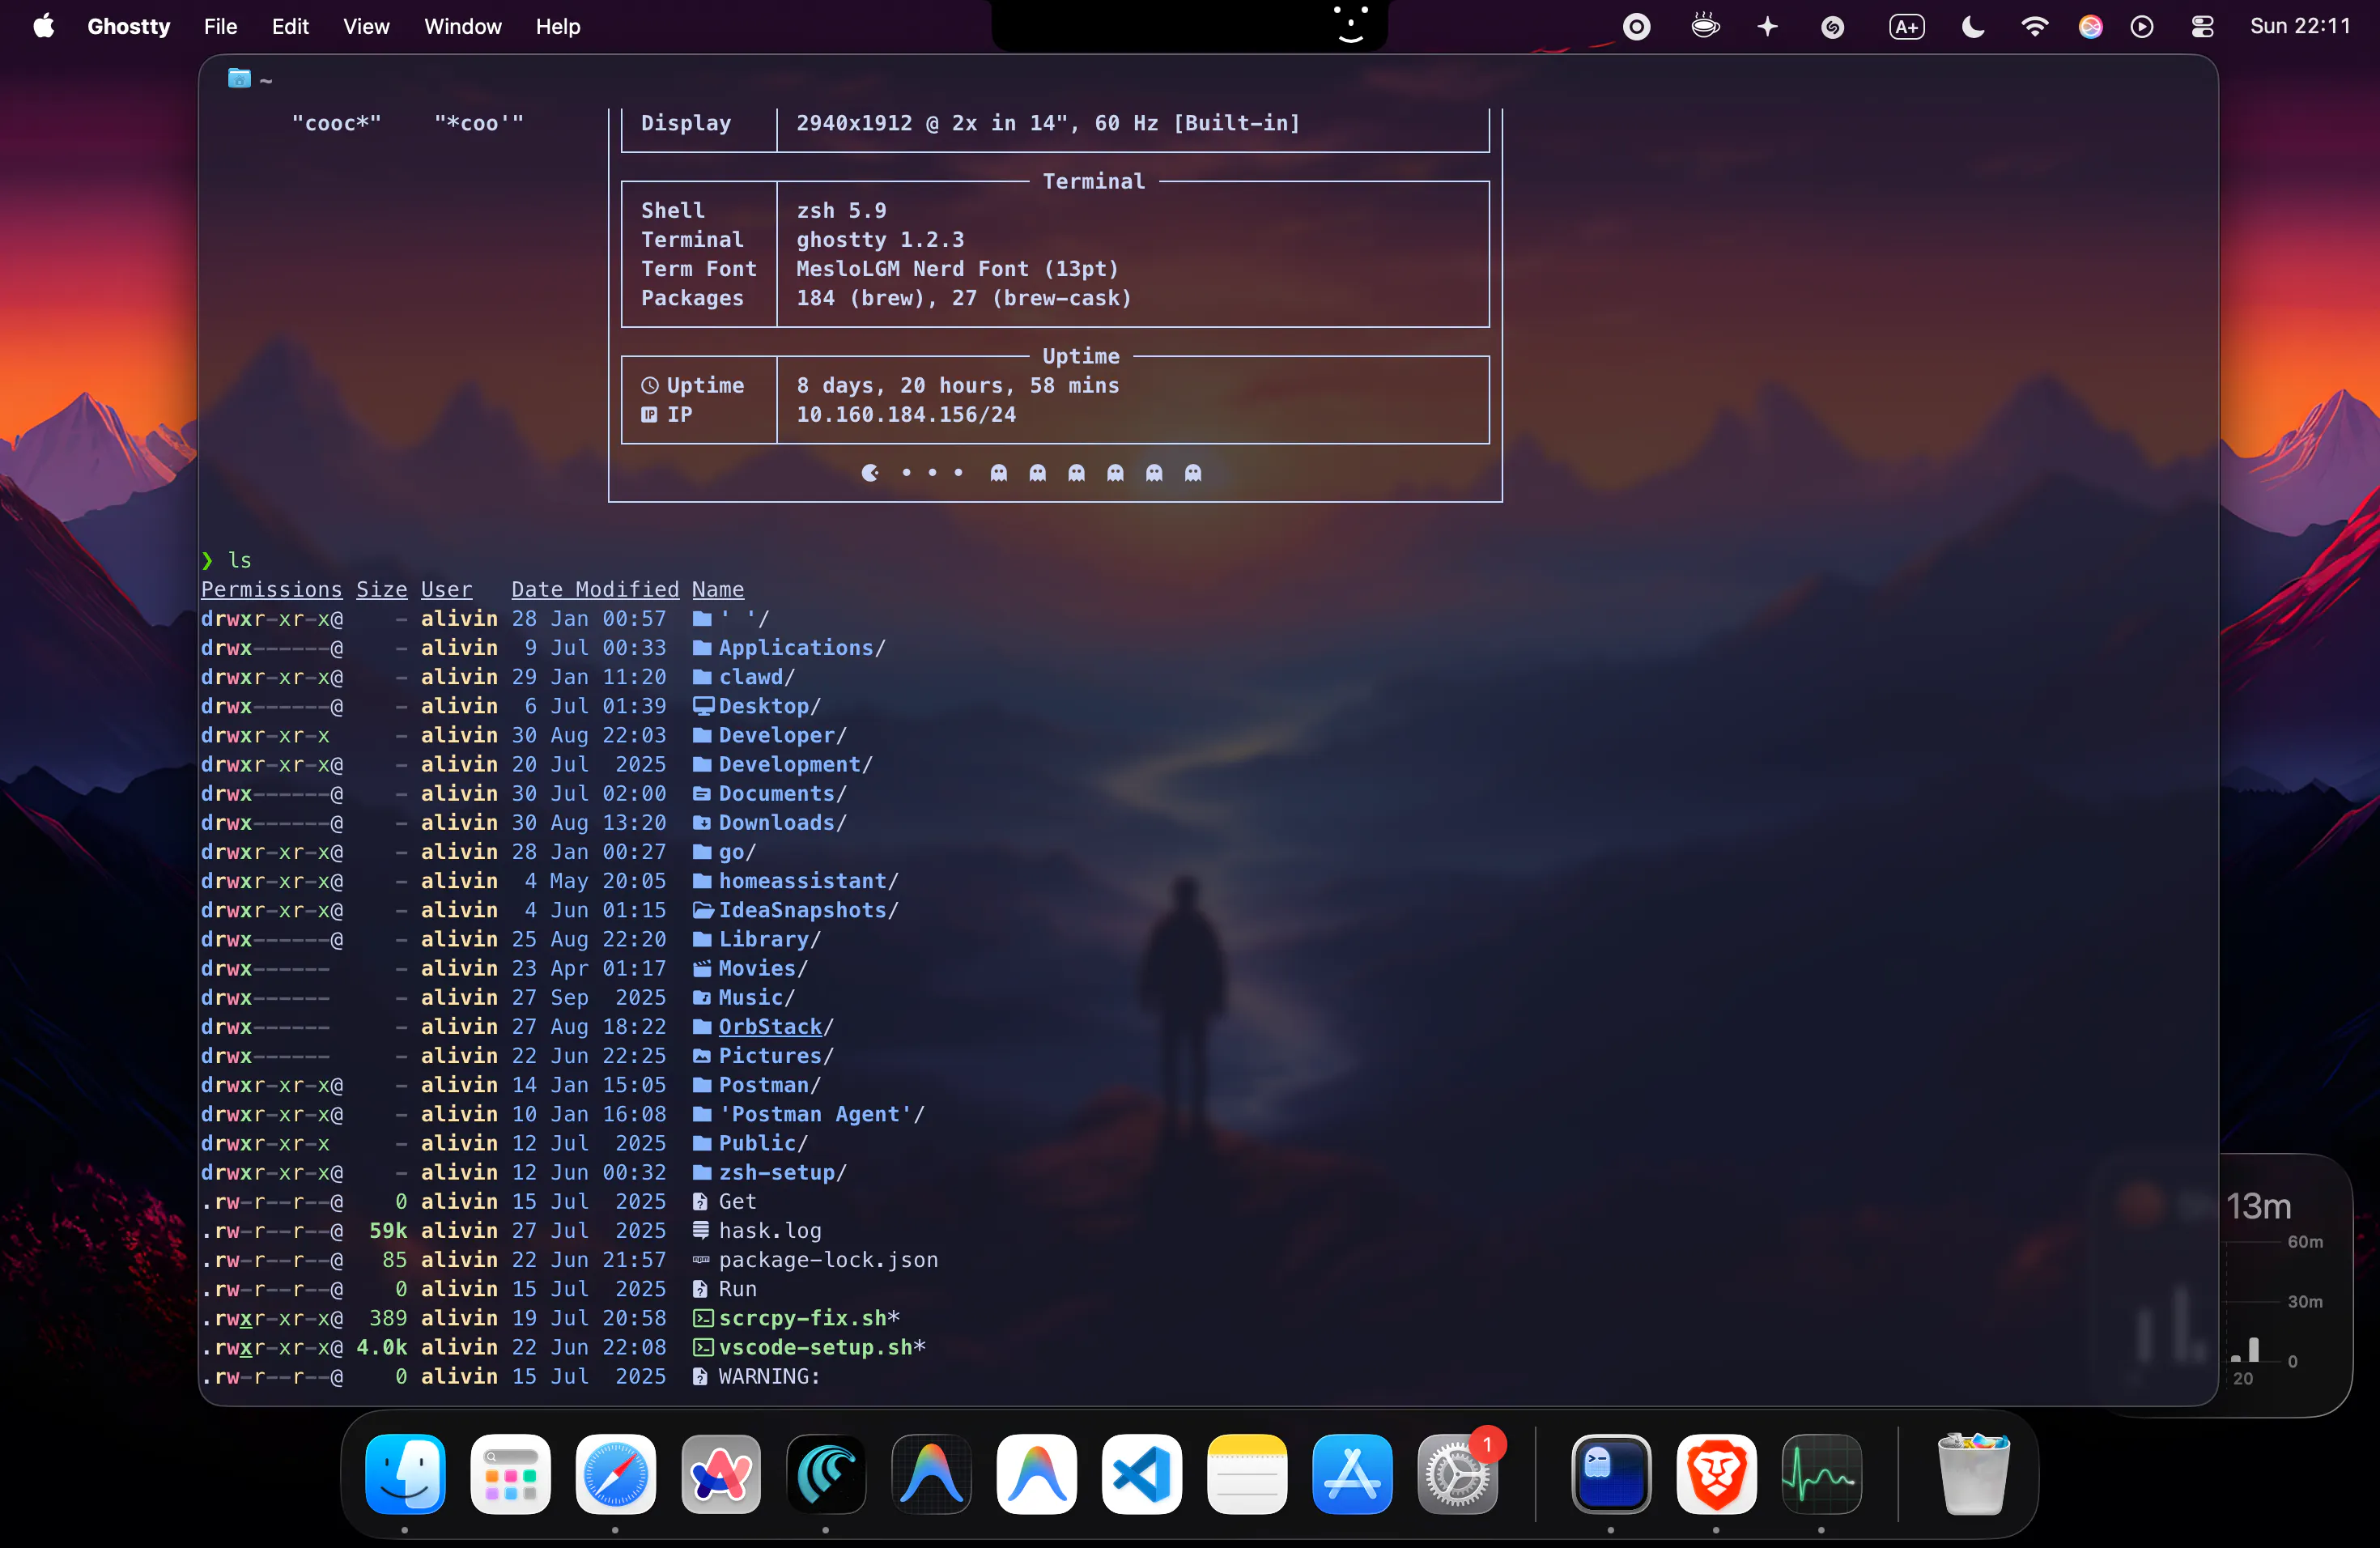Open Finder from the Dock
This screenshot has width=2380, height=1548.
(x=405, y=1474)
